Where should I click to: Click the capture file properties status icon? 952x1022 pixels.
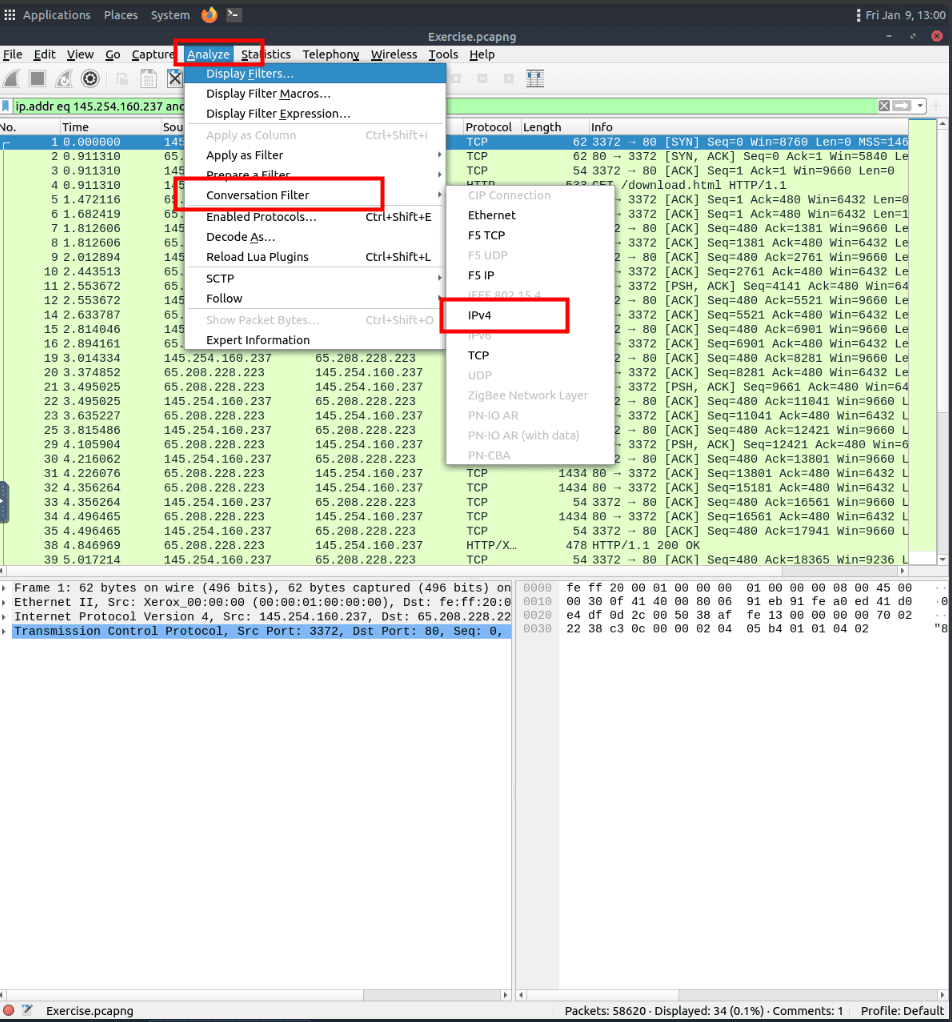point(27,1011)
